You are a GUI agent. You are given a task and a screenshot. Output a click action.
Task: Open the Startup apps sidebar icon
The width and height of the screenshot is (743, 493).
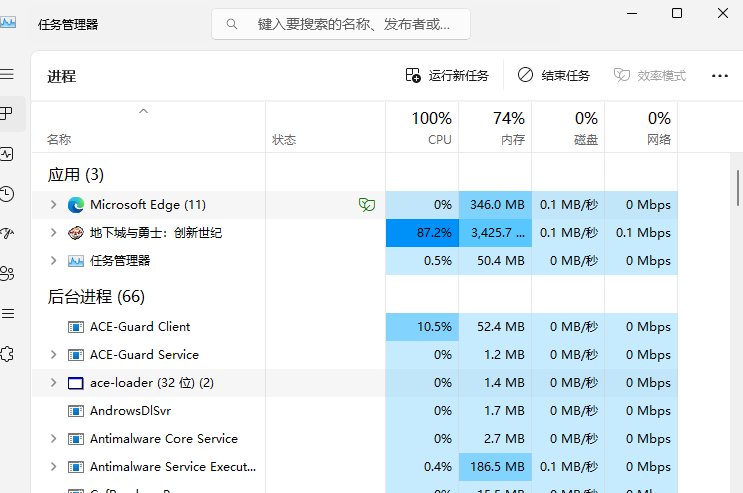7,233
